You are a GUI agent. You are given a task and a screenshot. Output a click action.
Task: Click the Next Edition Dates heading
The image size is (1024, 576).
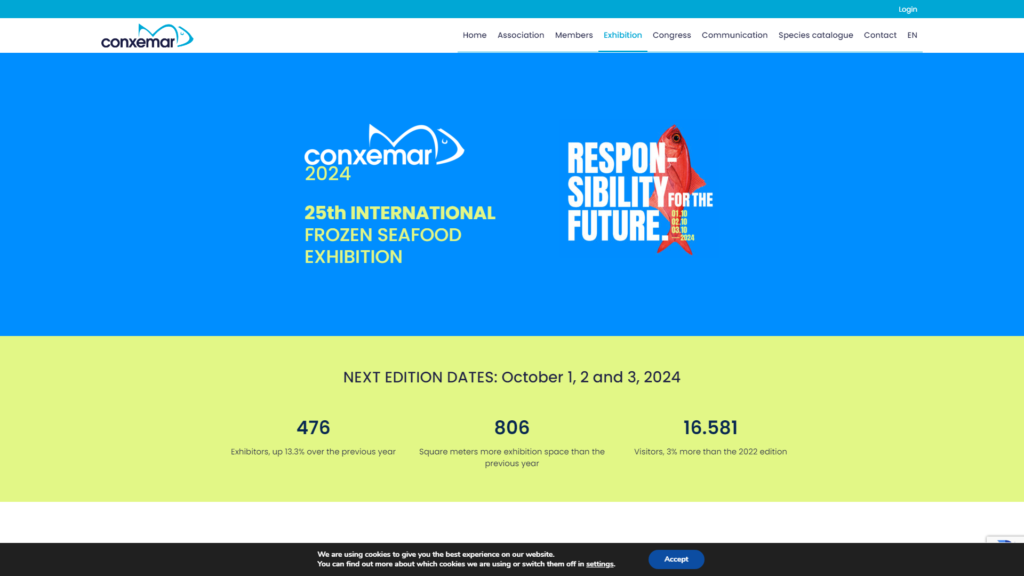[x=511, y=377]
